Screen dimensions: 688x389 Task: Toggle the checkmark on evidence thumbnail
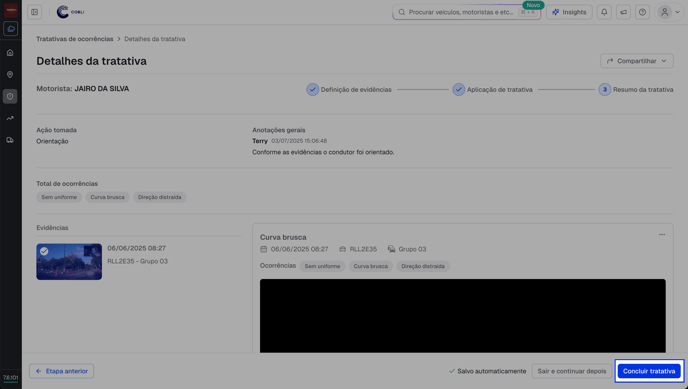(44, 251)
